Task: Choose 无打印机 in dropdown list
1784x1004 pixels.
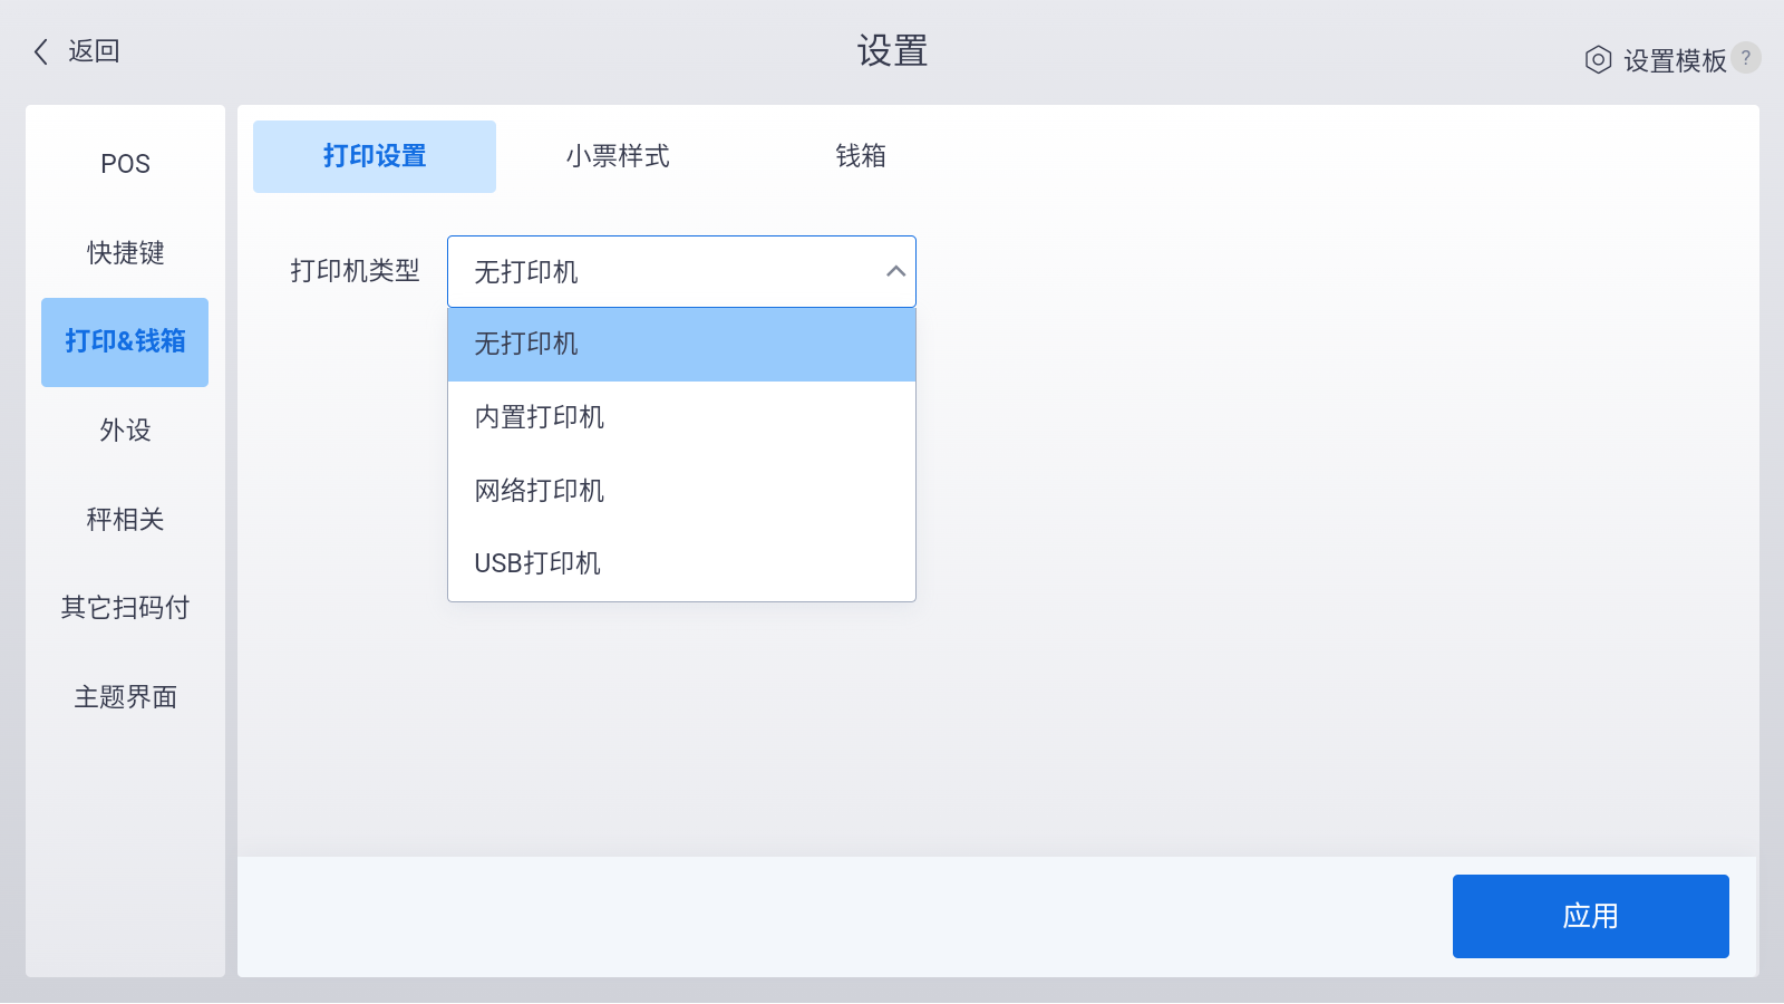Action: [682, 345]
